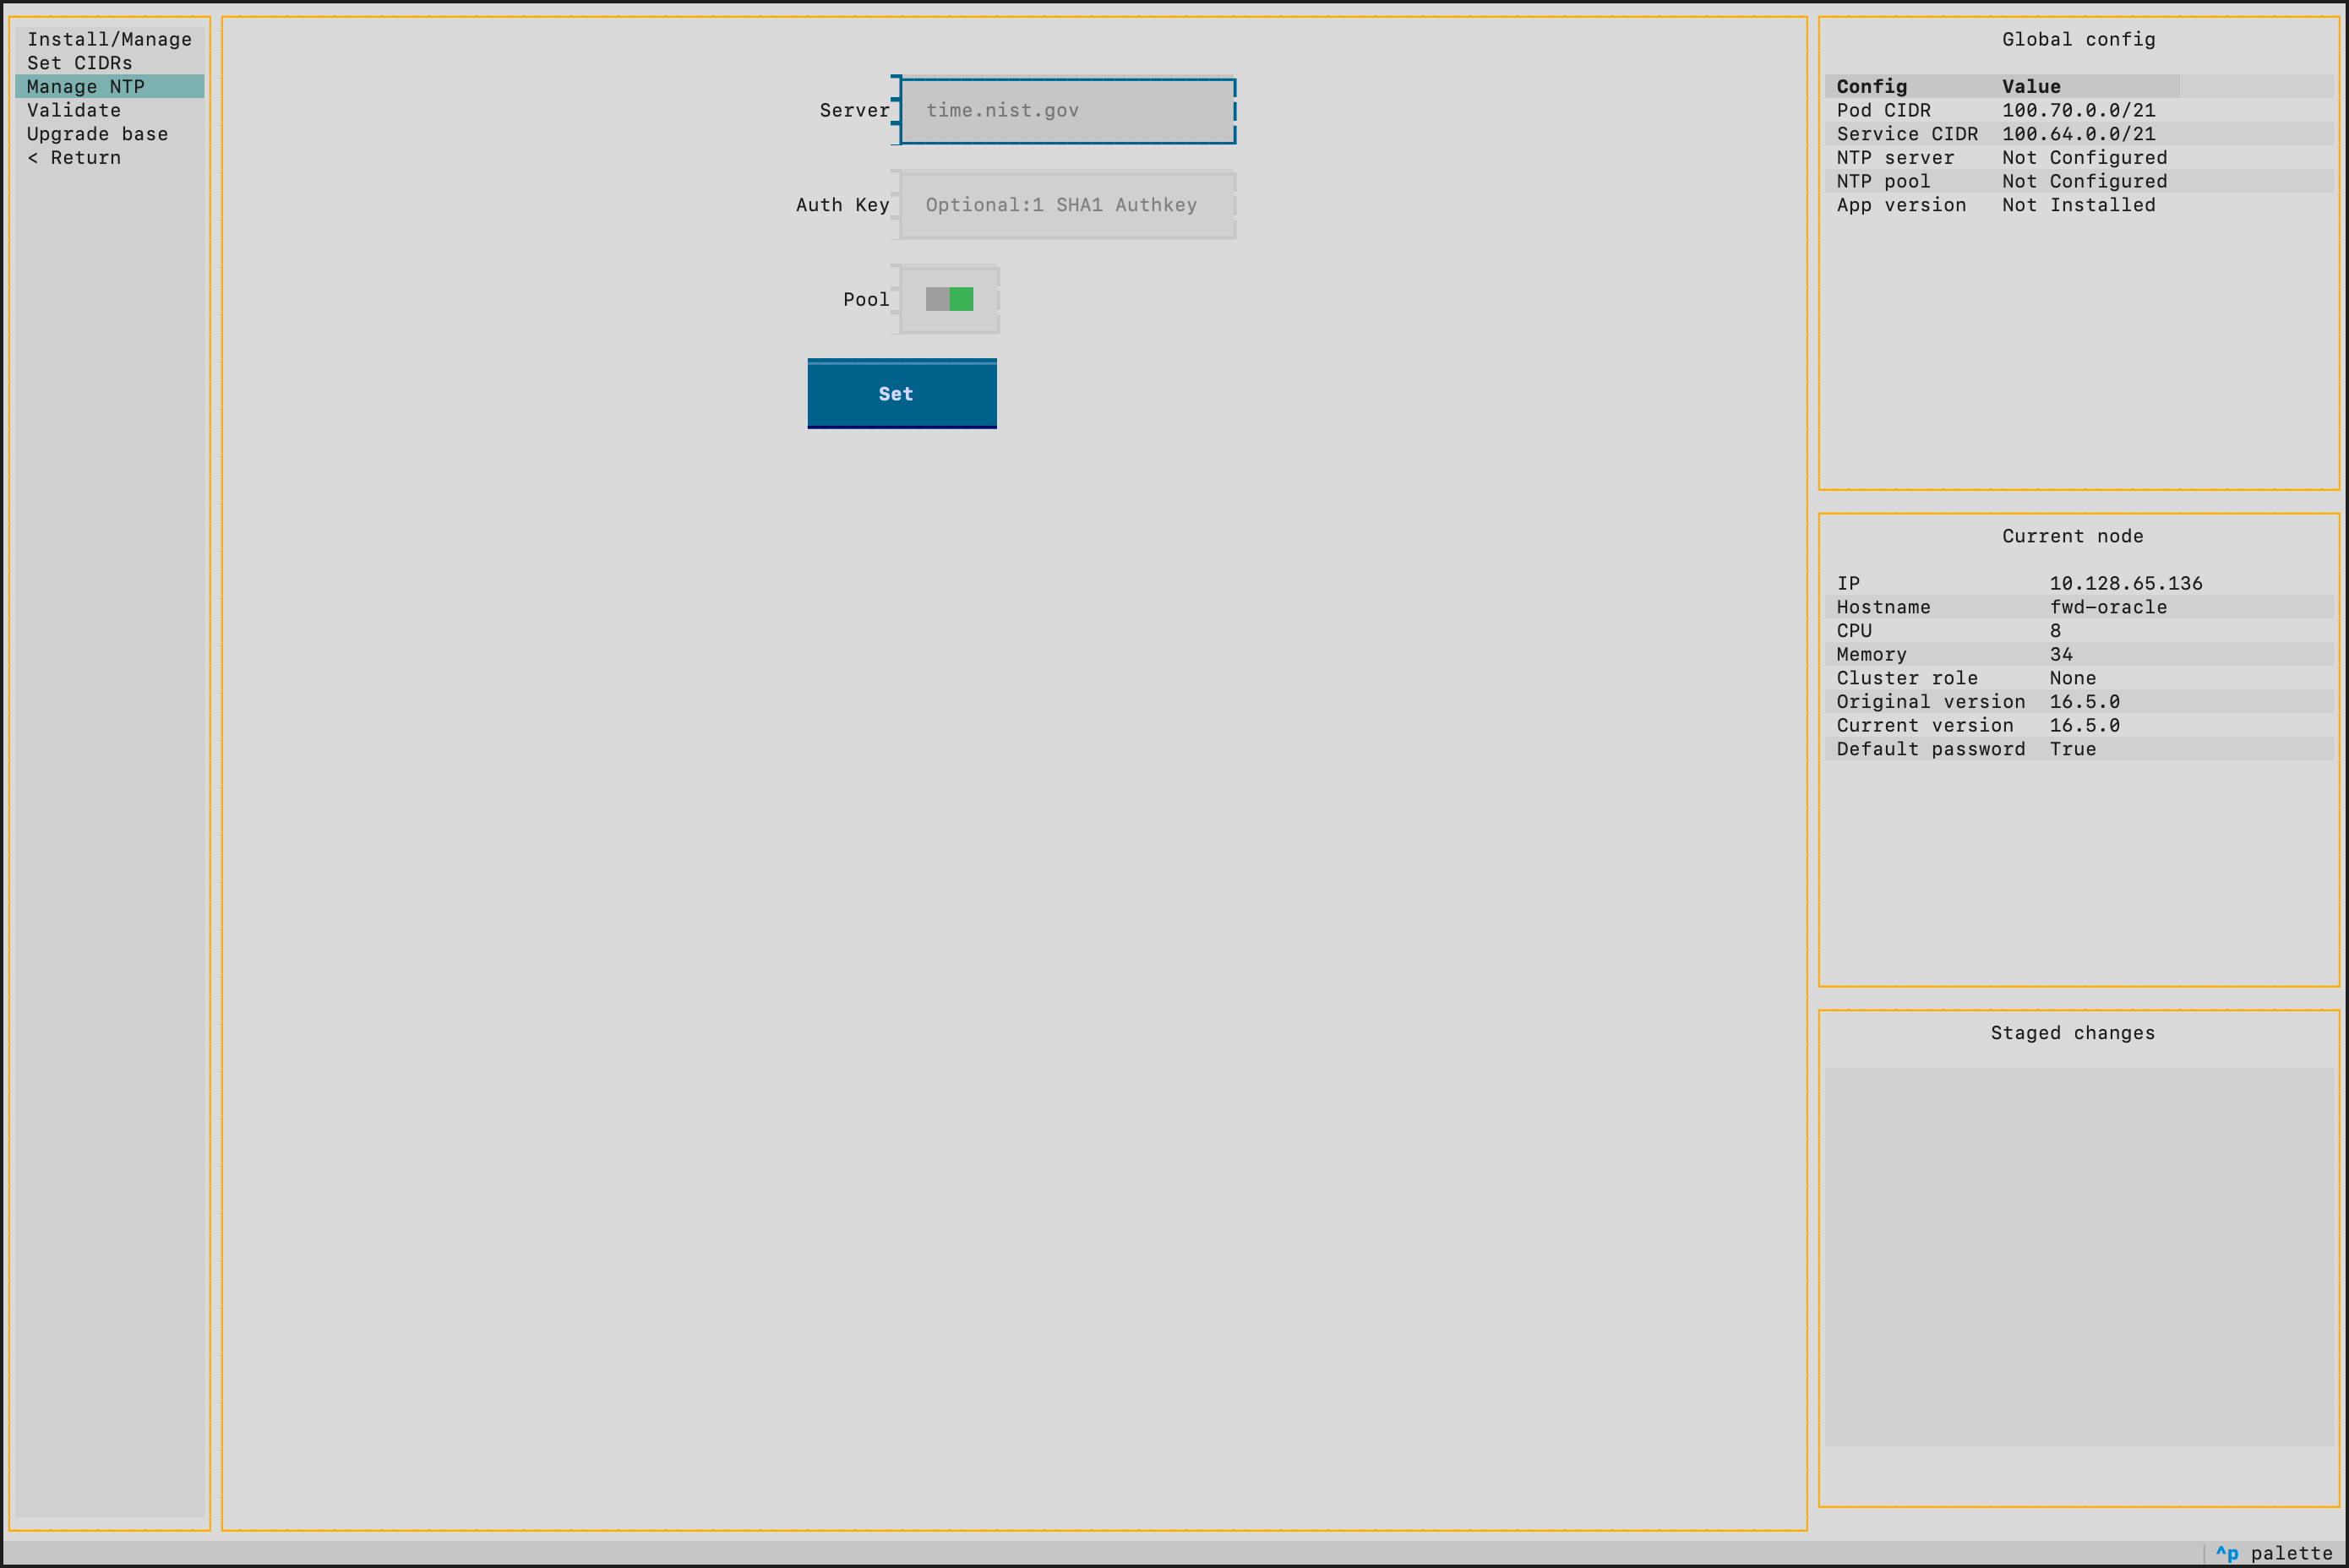
Task: Click the Config column header
Action: [x=1871, y=87]
